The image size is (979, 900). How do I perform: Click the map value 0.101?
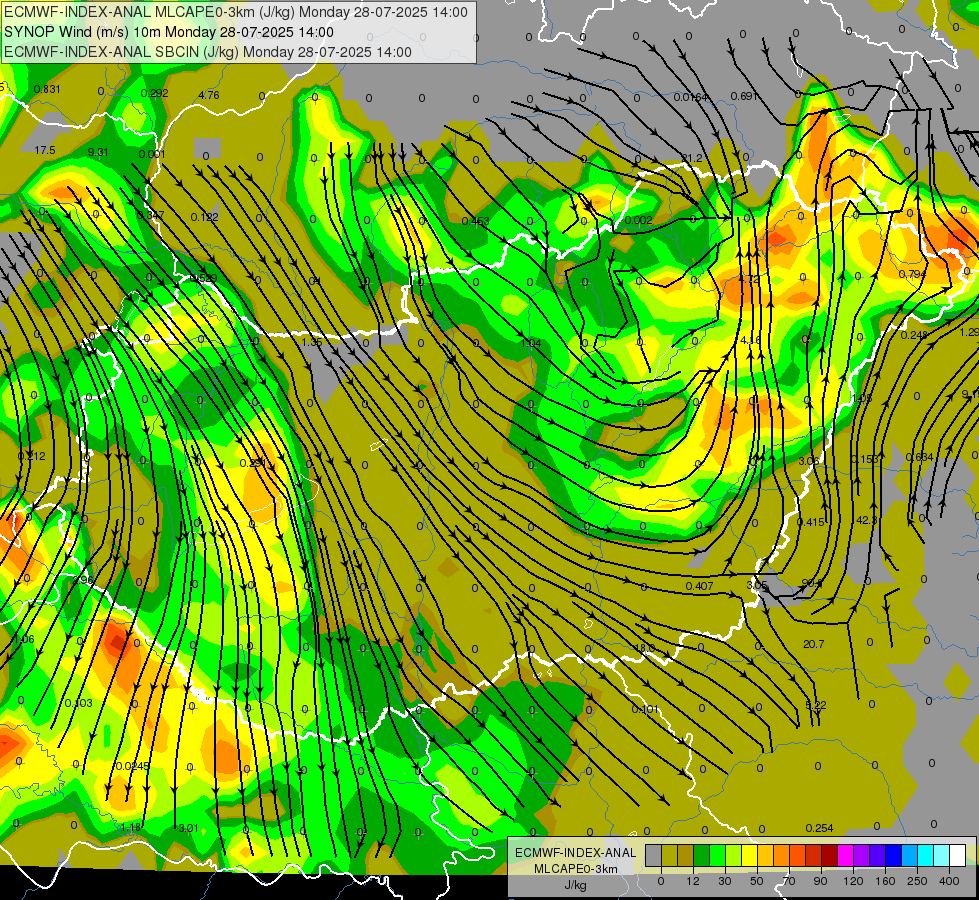645,709
